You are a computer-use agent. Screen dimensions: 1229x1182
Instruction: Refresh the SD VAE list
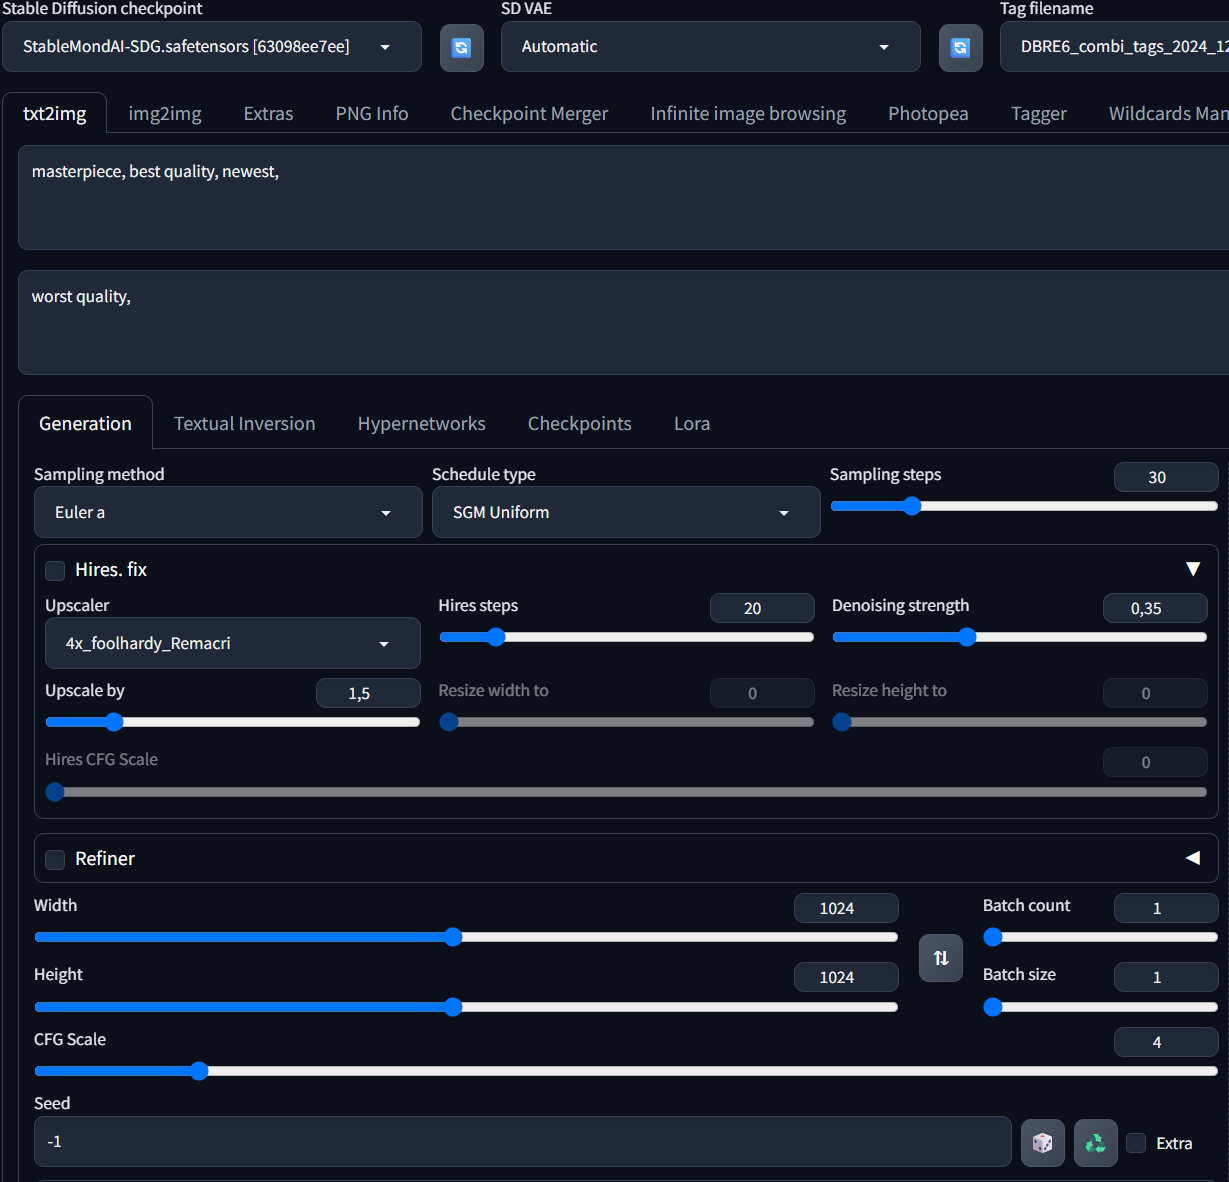(x=960, y=47)
